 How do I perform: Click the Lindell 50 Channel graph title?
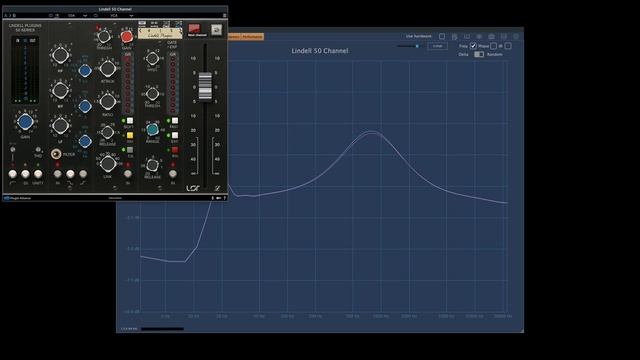click(x=320, y=51)
